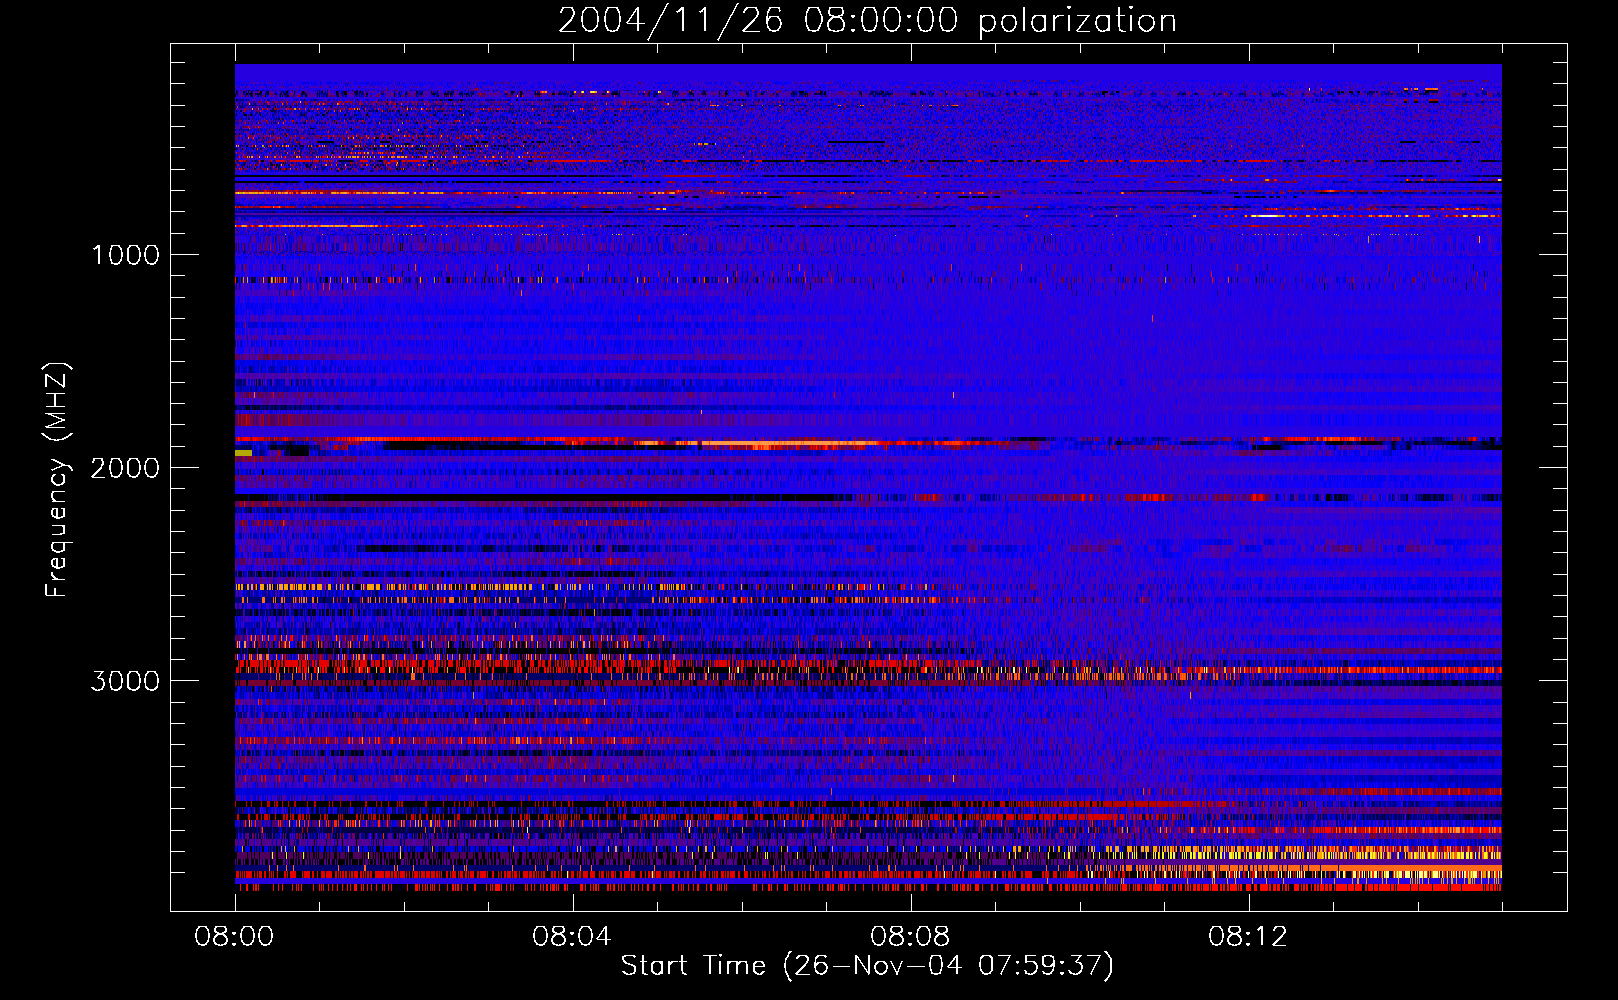Click the 08:08 time axis label
The width and height of the screenshot is (1618, 1000).
point(910,937)
